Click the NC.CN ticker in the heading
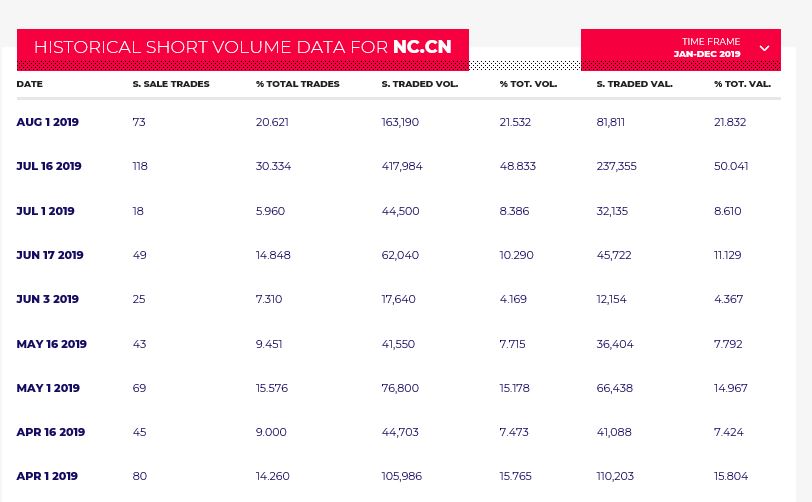This screenshot has width=812, height=502. 422,47
